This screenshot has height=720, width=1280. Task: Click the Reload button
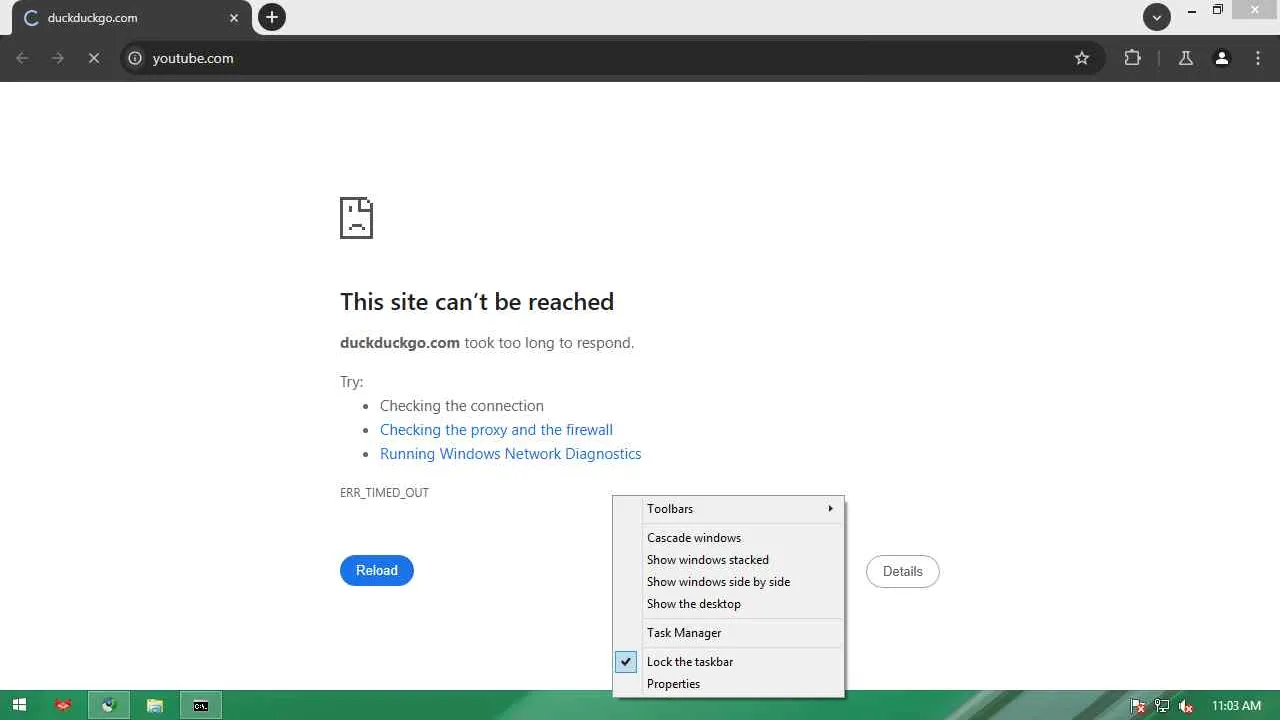pos(377,570)
